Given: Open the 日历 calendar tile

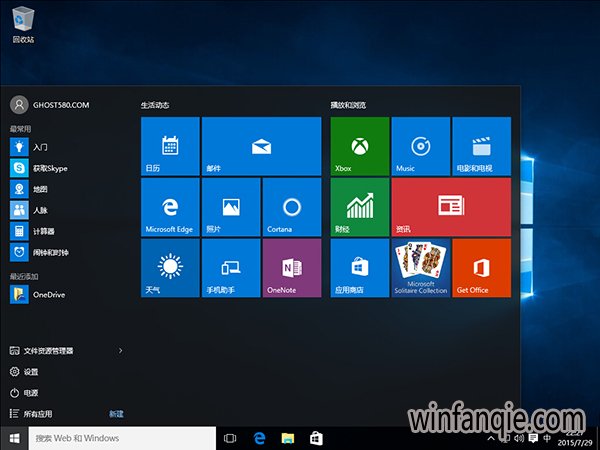Looking at the screenshot, I should [x=170, y=146].
